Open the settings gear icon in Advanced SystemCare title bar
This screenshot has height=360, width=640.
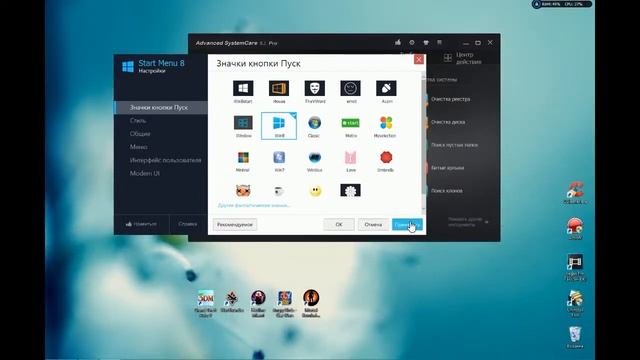tap(412, 42)
